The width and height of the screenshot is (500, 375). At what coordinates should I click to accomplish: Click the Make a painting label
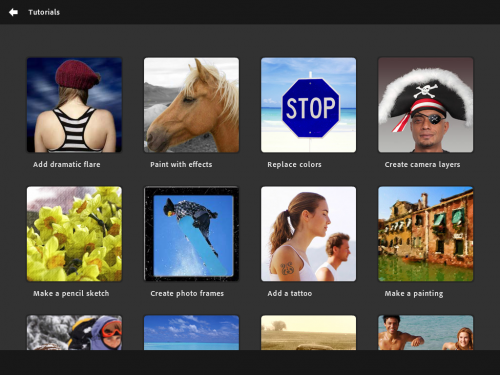[414, 293]
